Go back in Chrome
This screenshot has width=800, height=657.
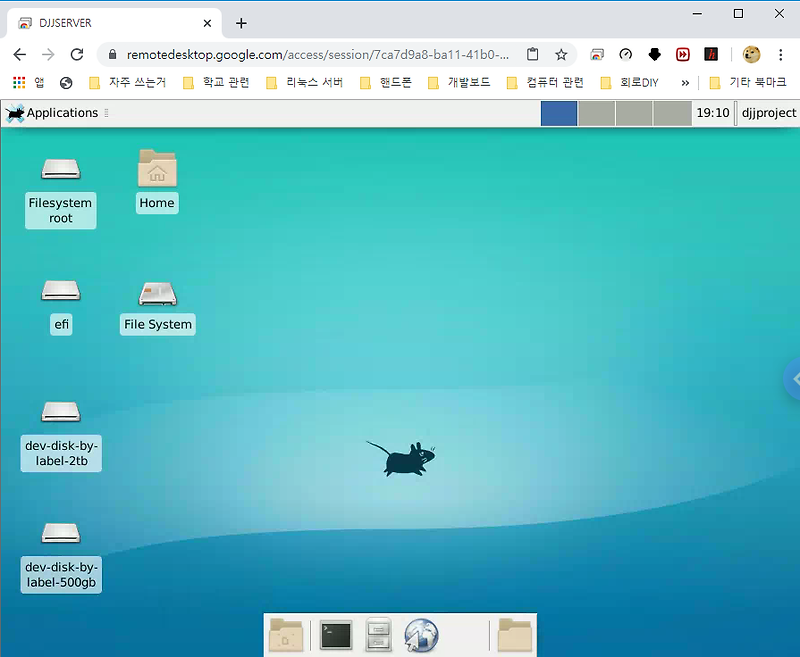[19, 55]
